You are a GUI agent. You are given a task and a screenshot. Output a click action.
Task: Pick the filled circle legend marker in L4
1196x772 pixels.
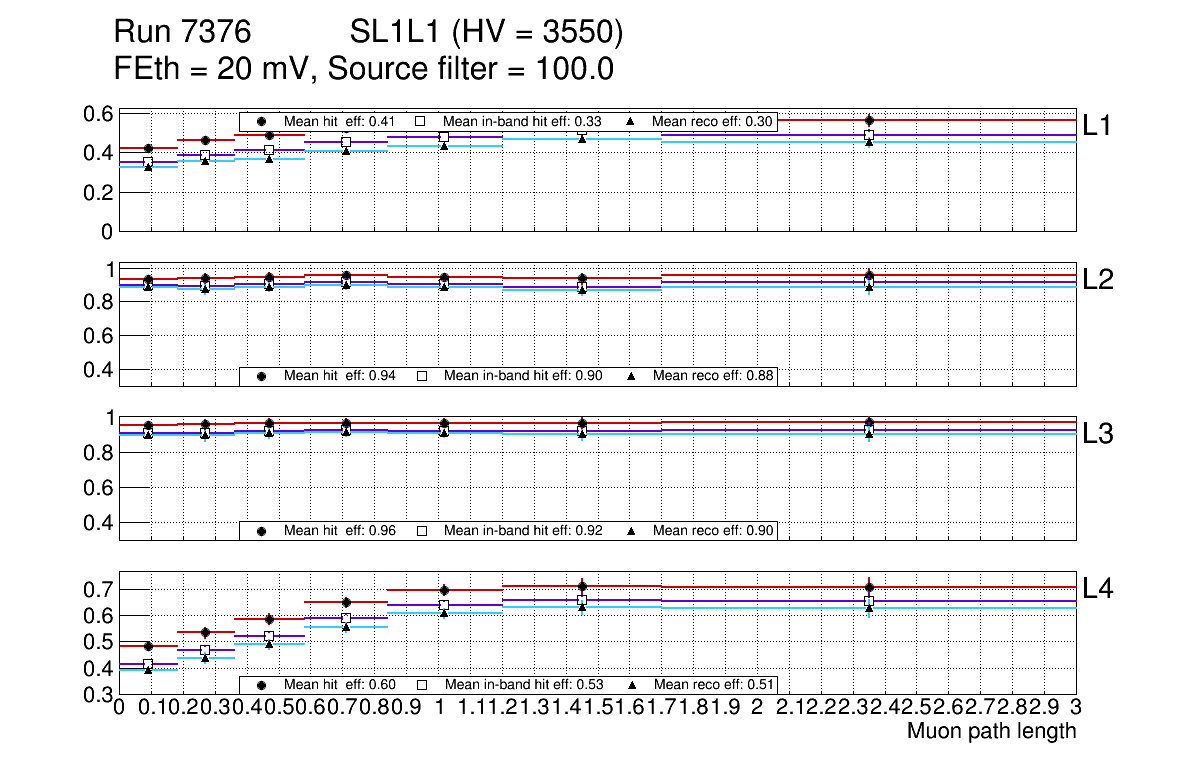(262, 685)
